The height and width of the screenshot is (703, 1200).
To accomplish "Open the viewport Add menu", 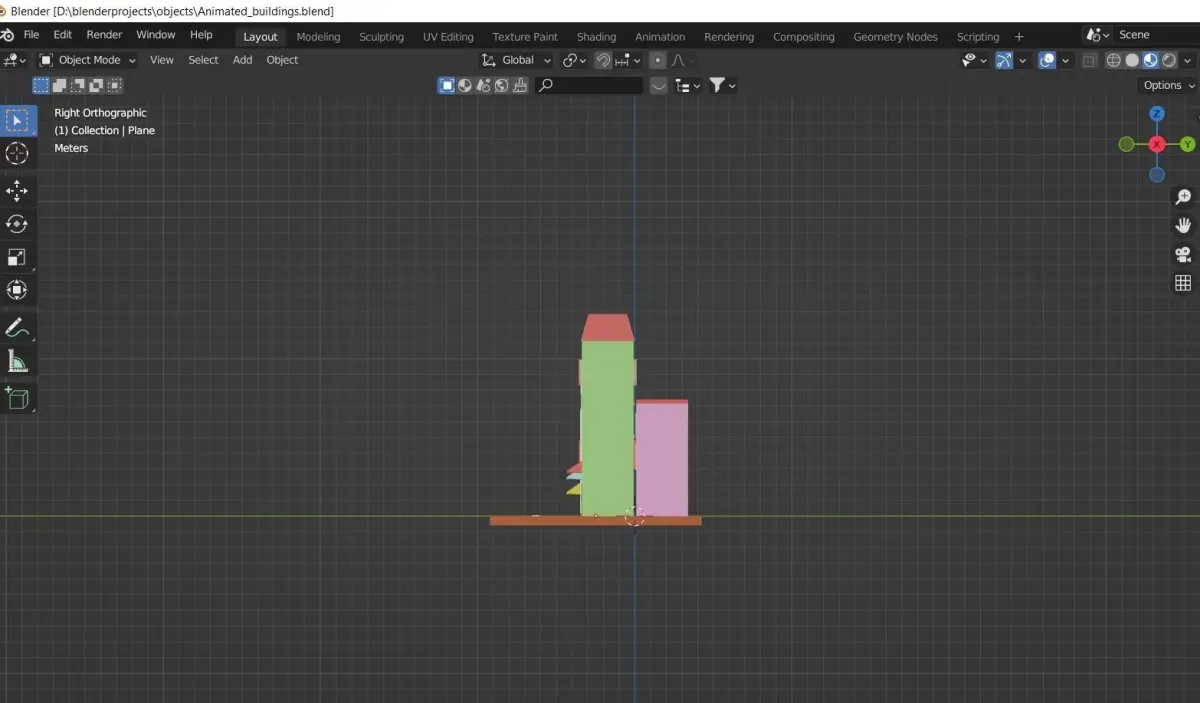I will pyautogui.click(x=242, y=60).
